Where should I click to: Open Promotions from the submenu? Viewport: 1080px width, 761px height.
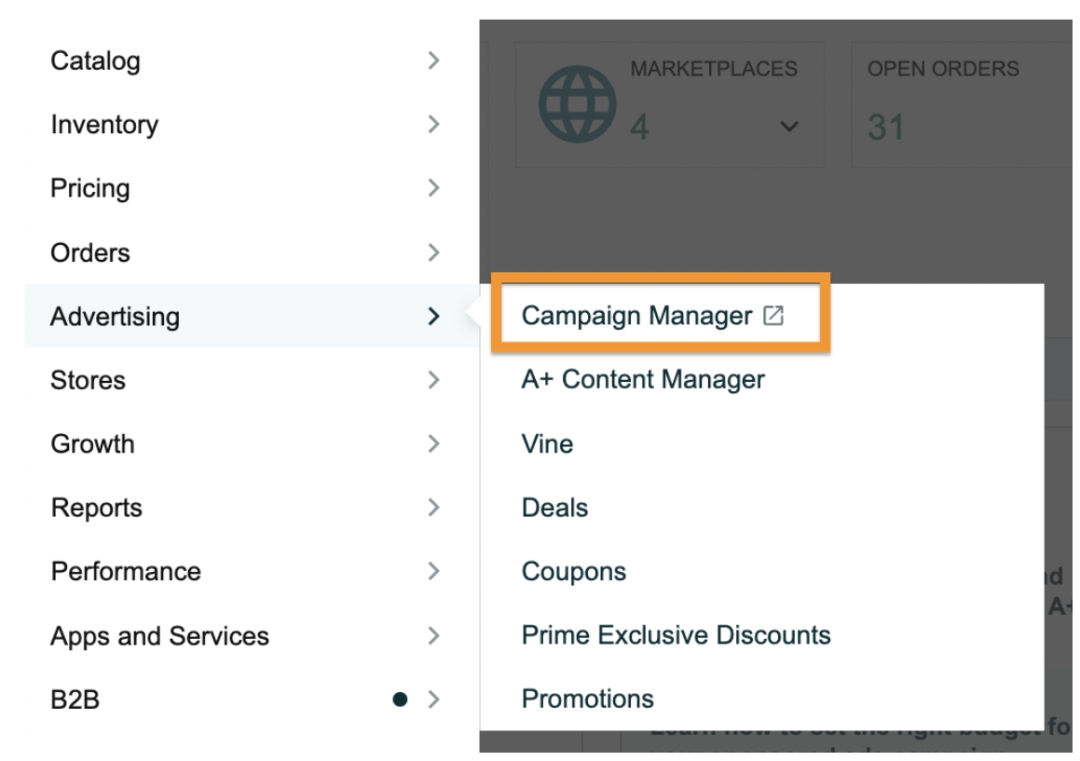(588, 699)
